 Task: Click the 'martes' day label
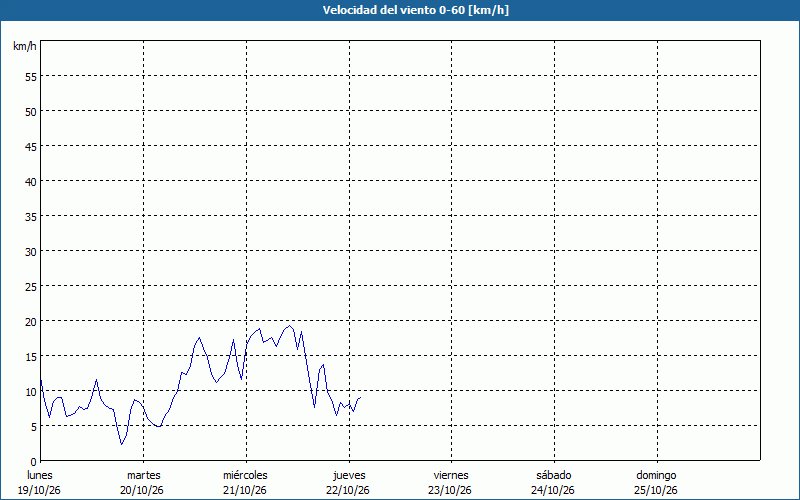tap(144, 475)
